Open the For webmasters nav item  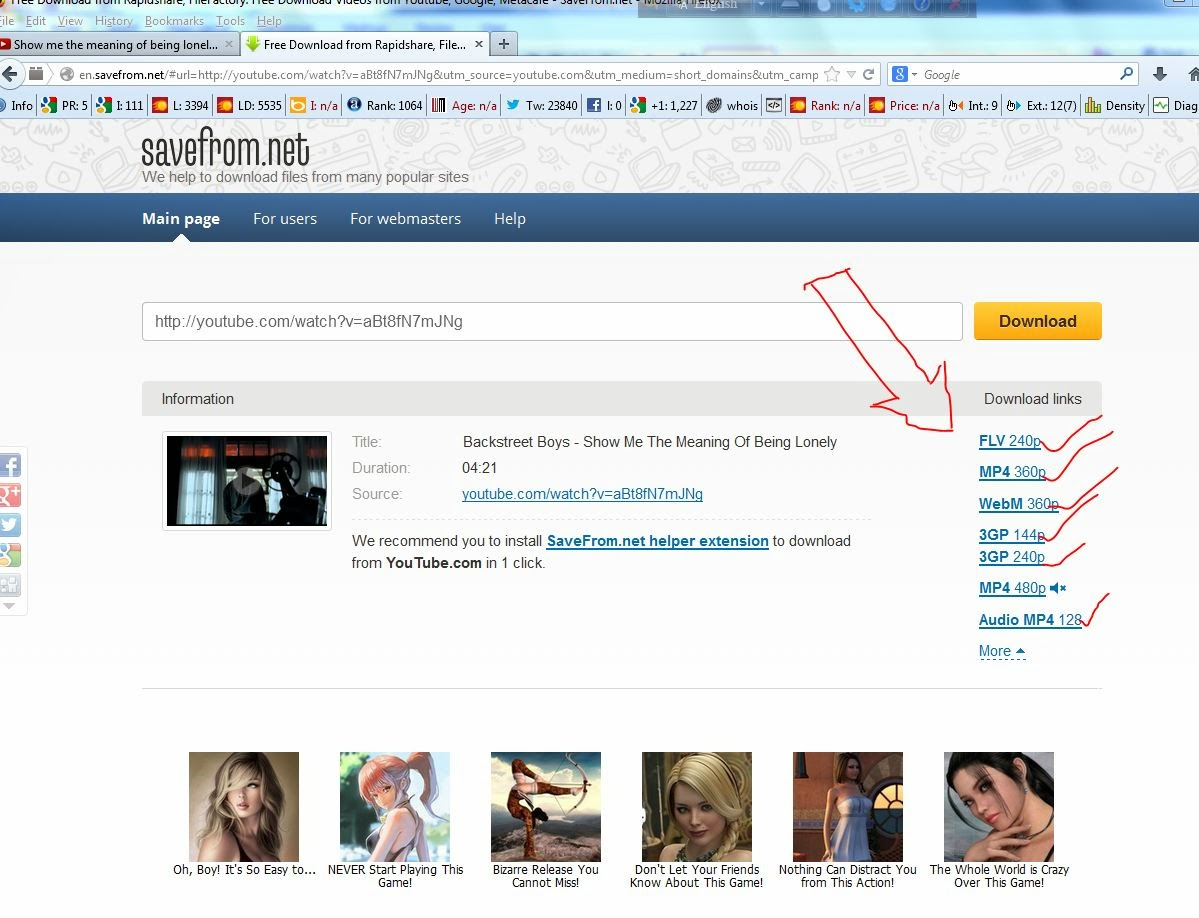click(405, 219)
